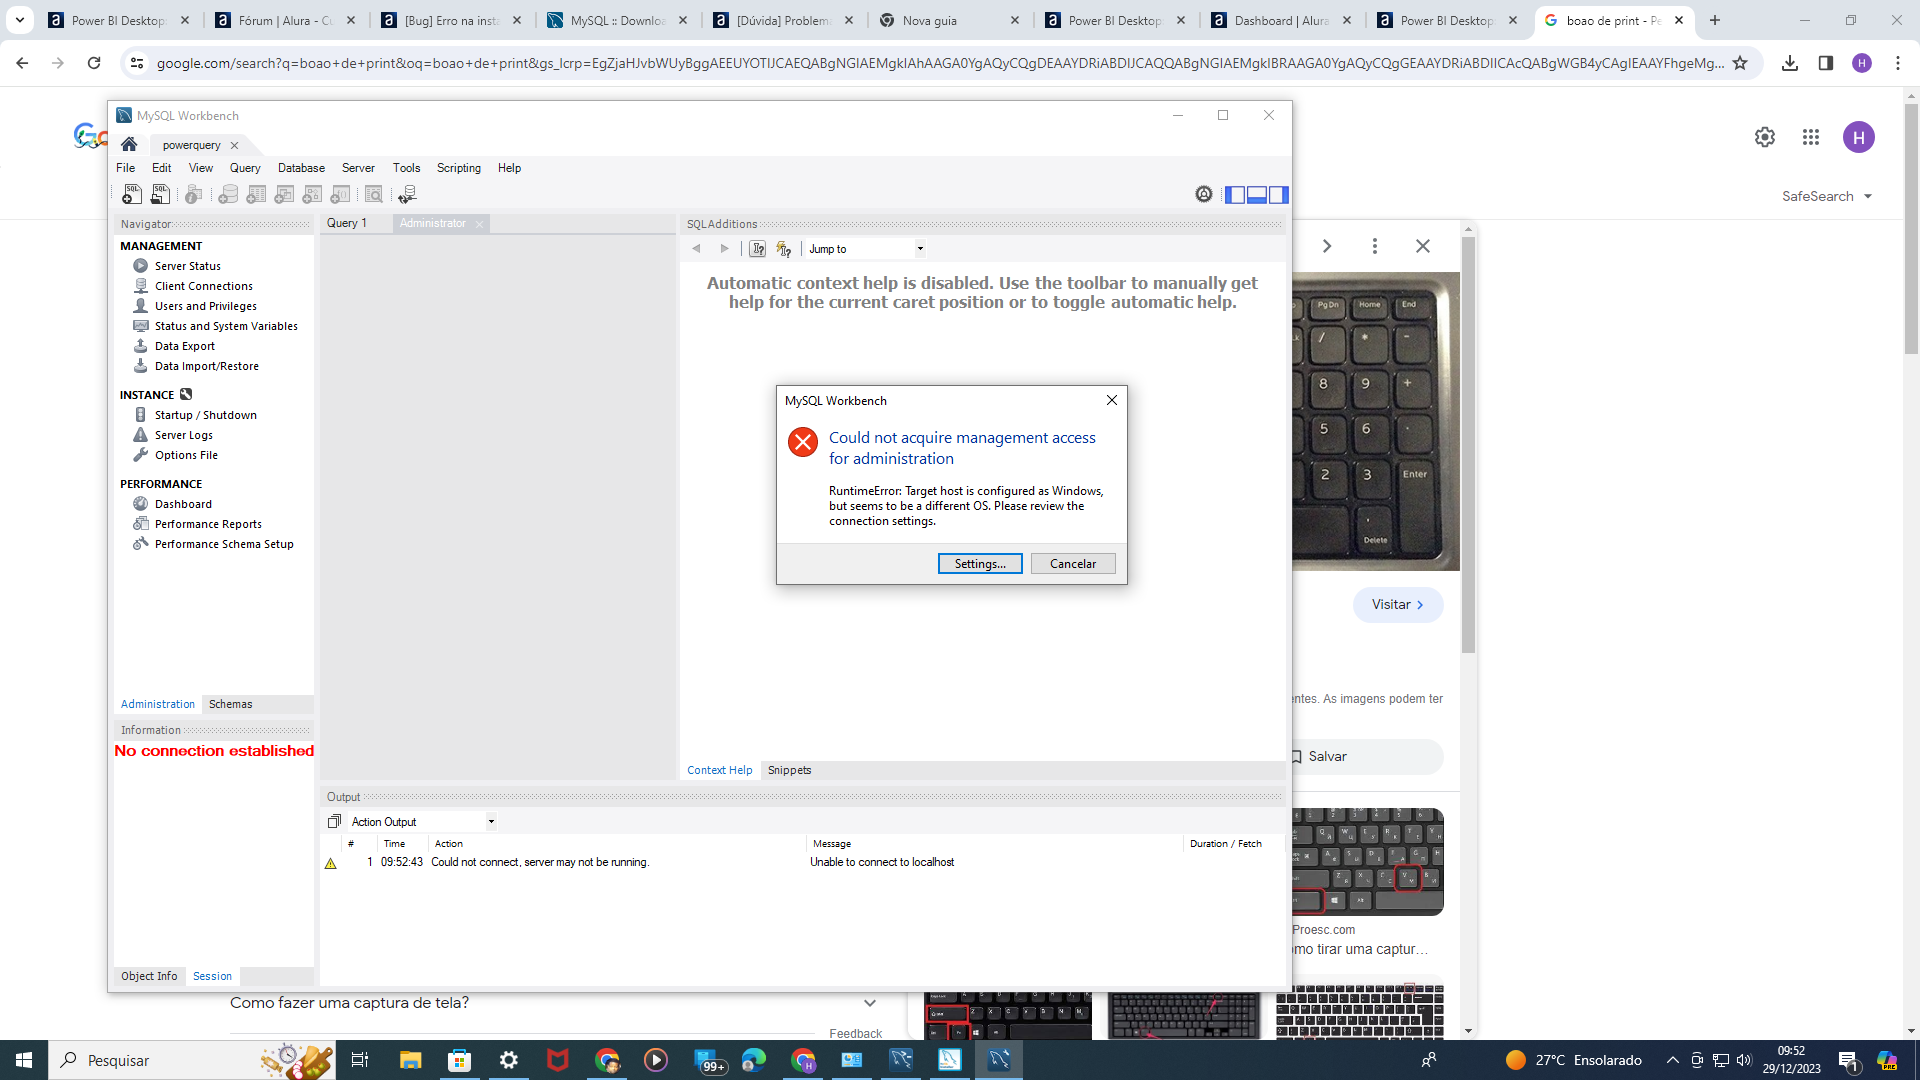Screen dimensions: 1920x1080
Task: Click the Visitar button in Chrome
Action: click(1397, 604)
